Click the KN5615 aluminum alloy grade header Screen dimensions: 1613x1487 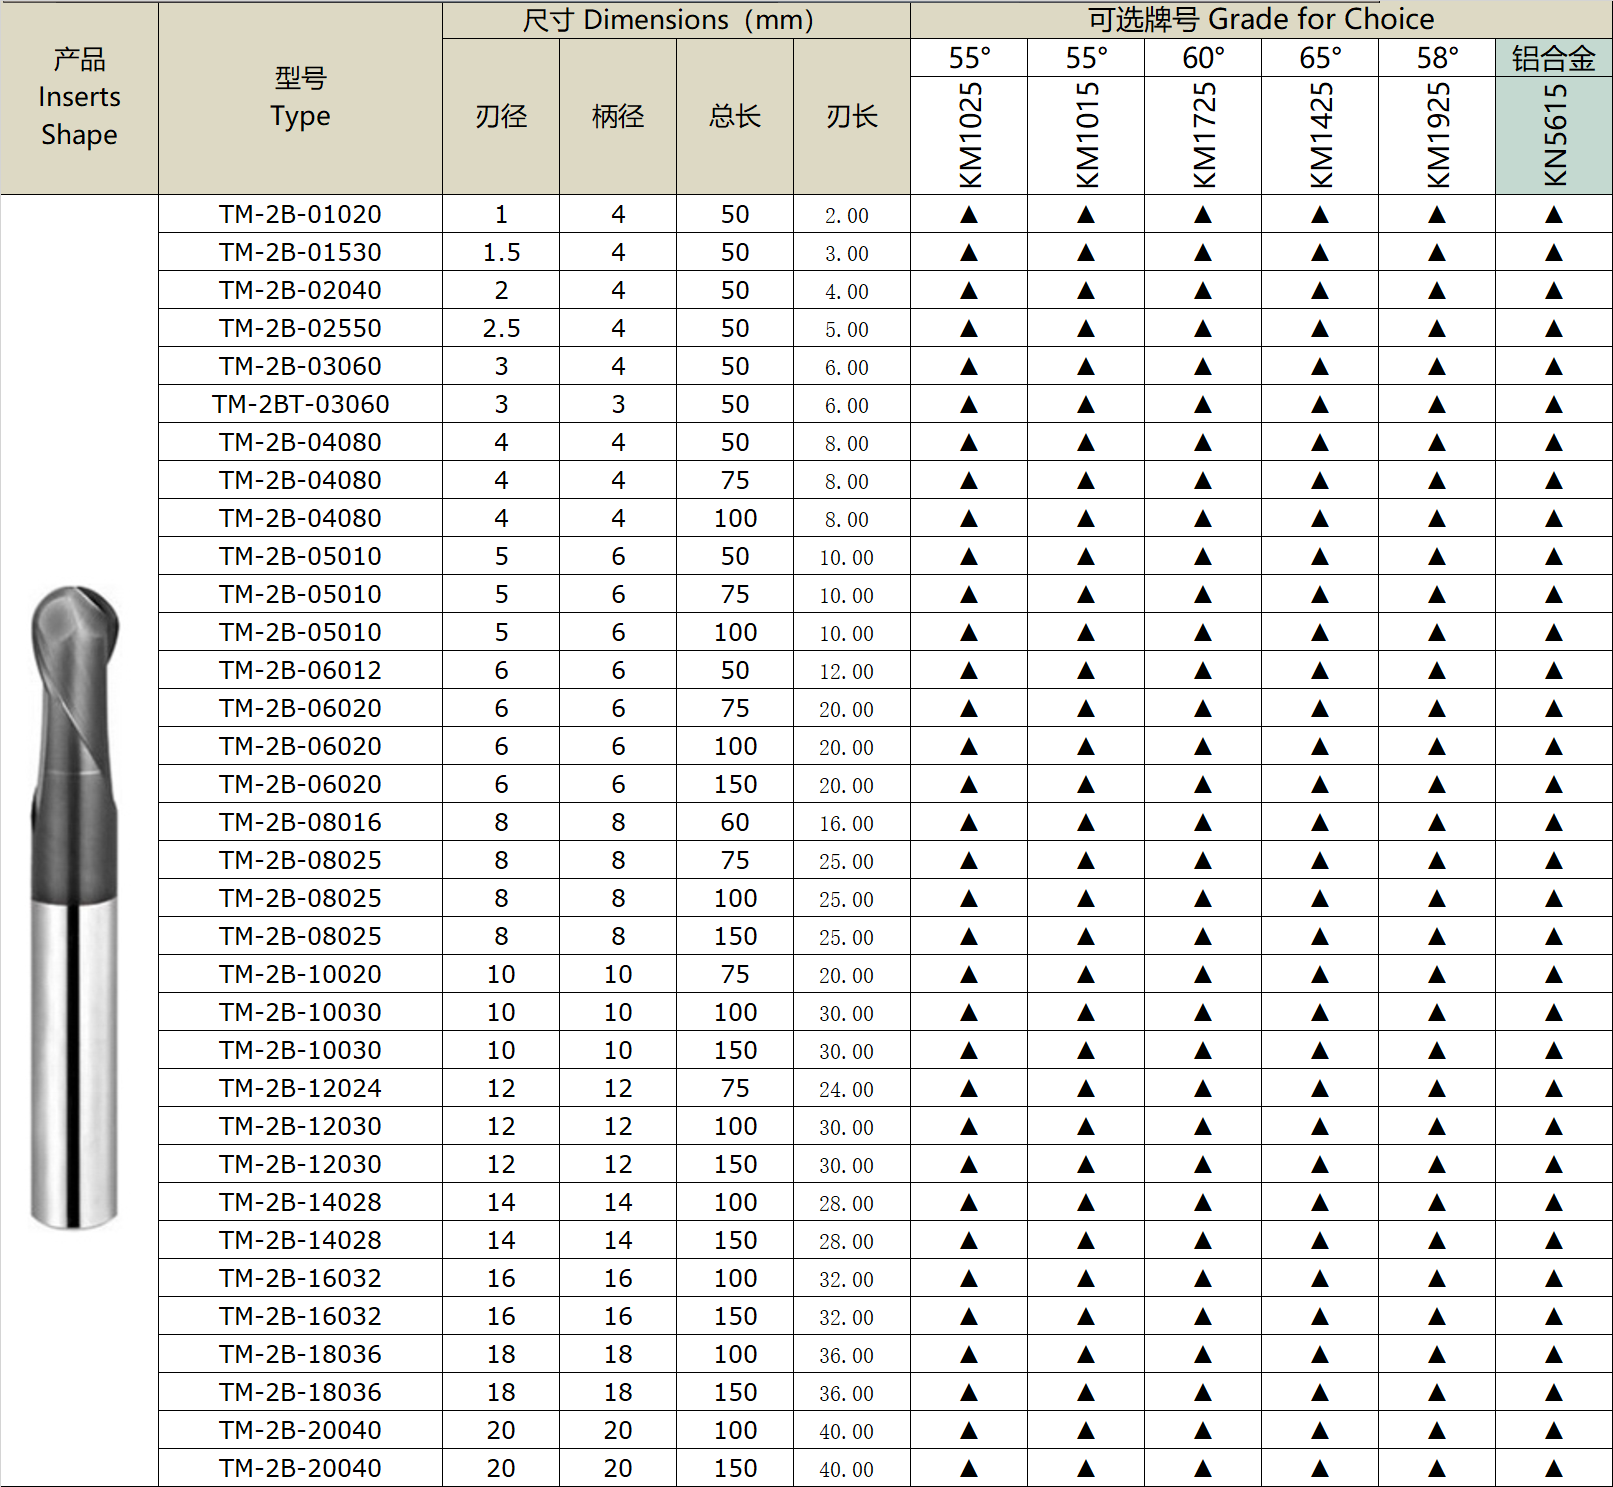1554,135
